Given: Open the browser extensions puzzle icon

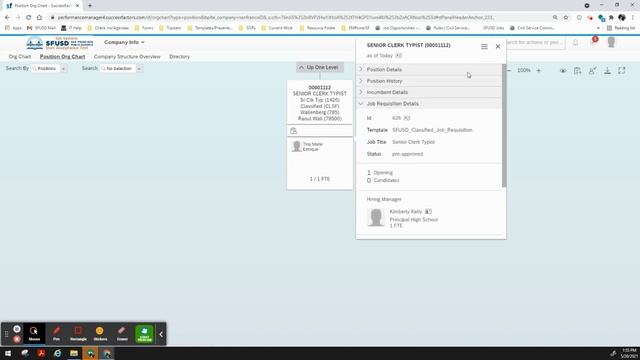Looking at the screenshot, I should [611, 18].
